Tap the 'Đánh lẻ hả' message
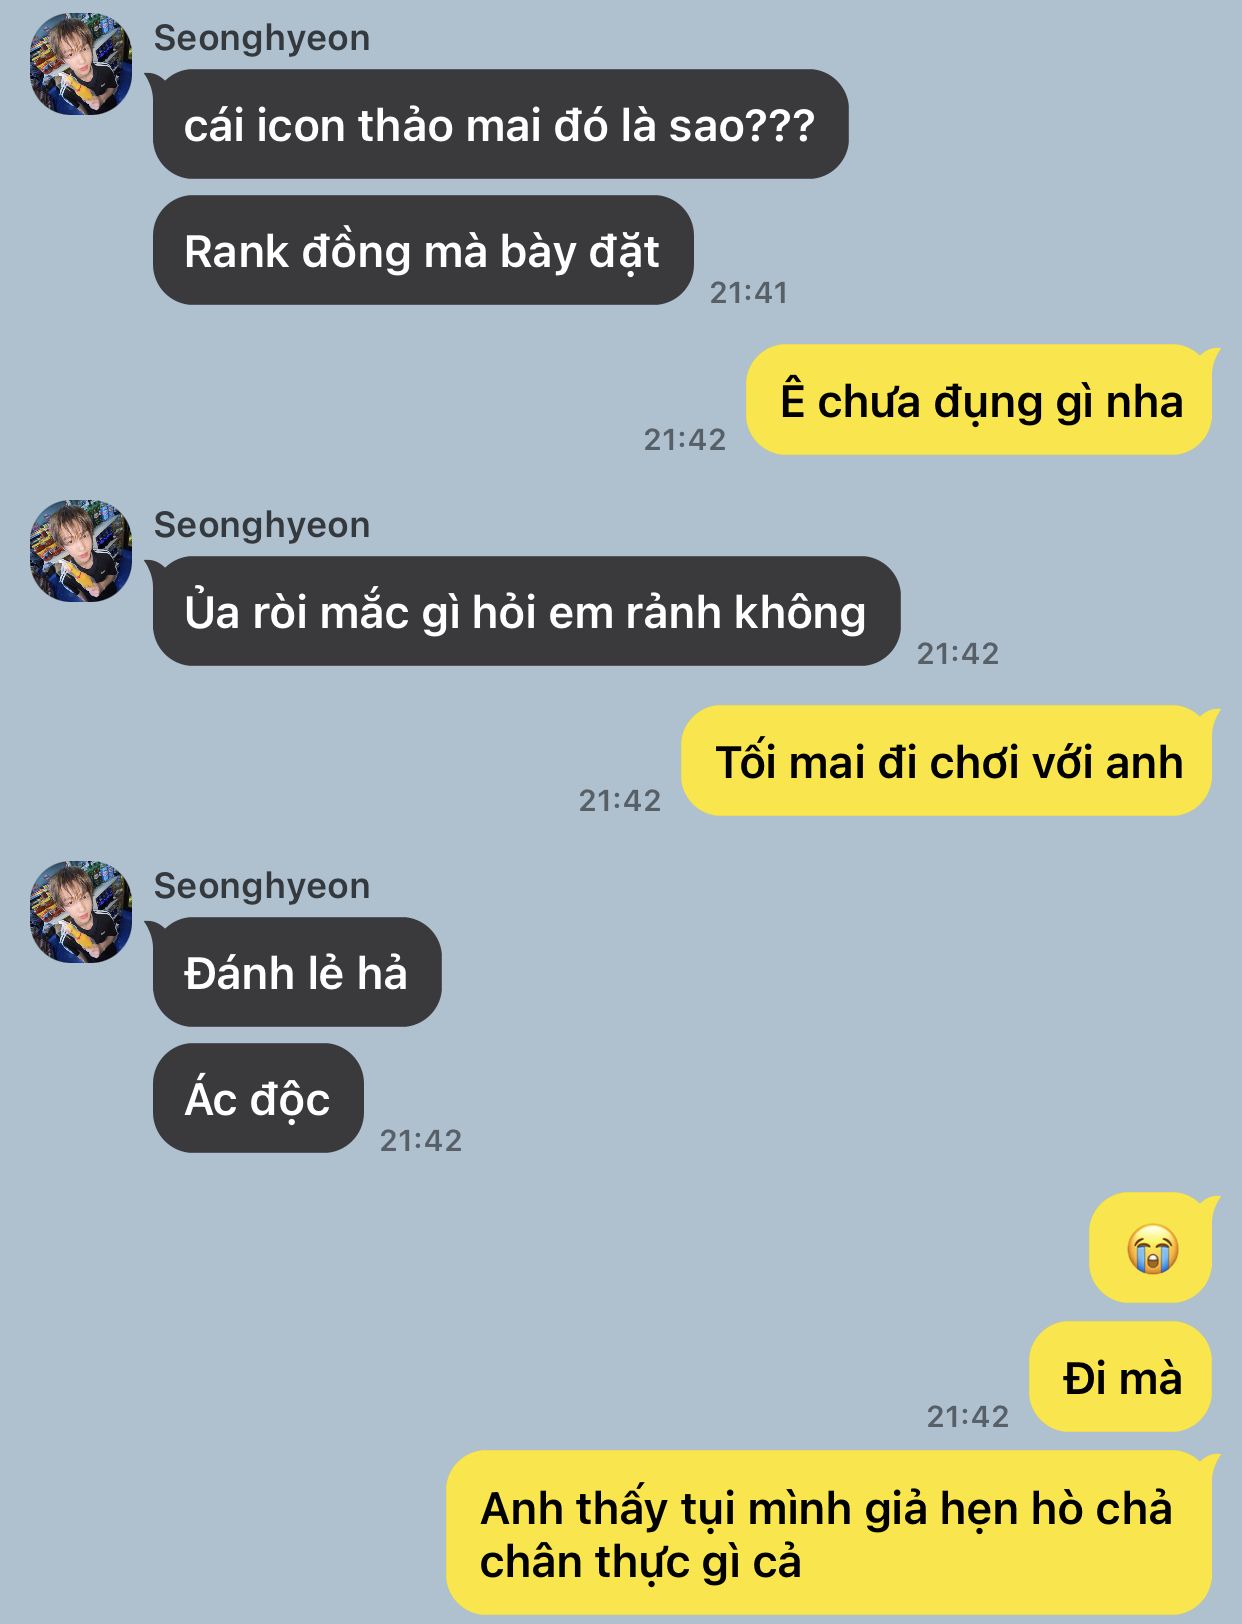 coord(296,973)
